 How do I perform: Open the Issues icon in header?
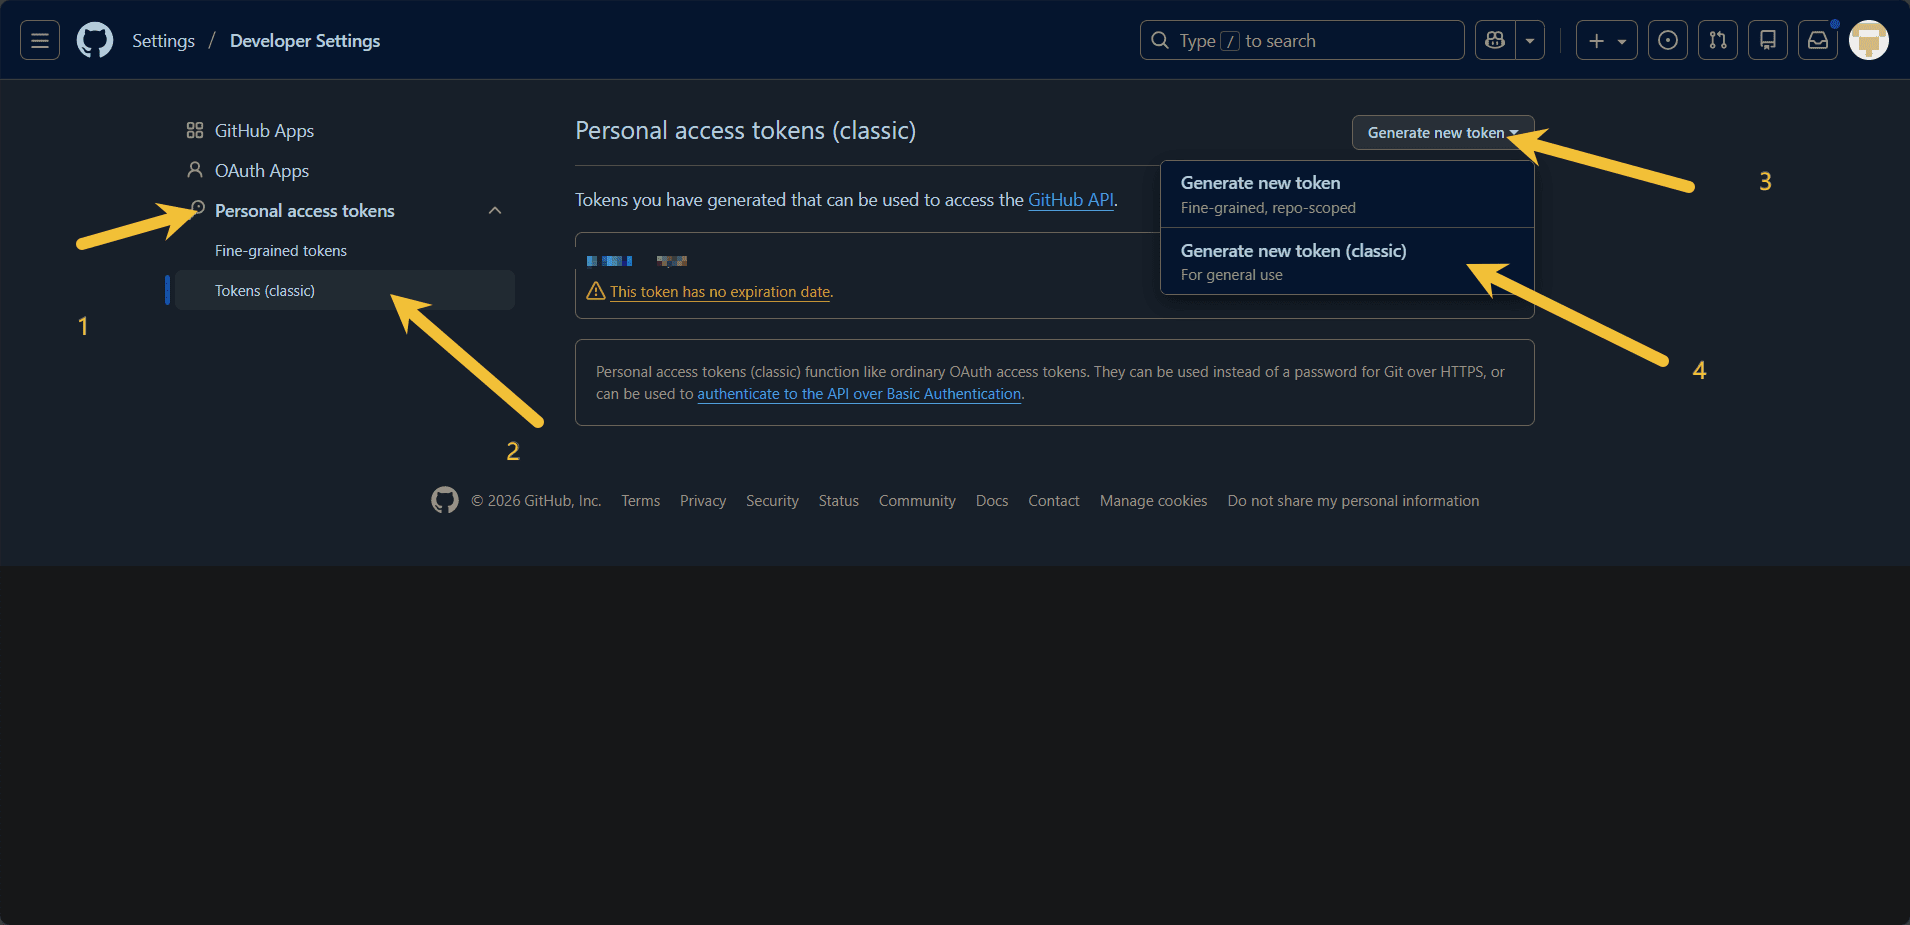click(1668, 40)
